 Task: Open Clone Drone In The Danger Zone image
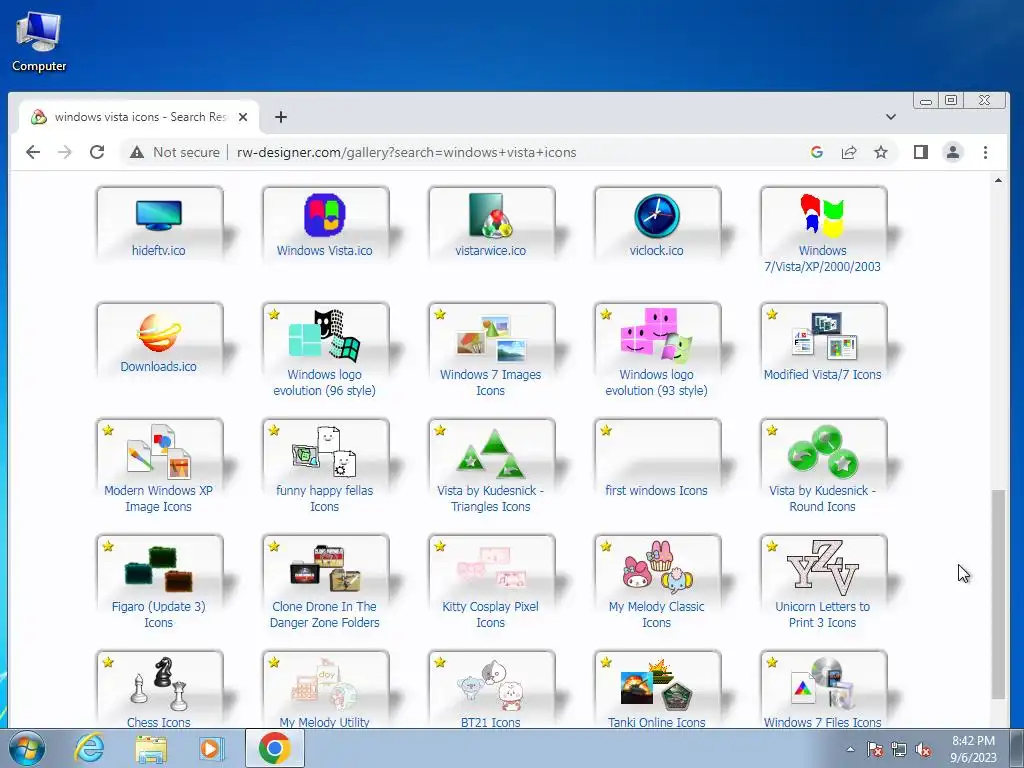[325, 568]
